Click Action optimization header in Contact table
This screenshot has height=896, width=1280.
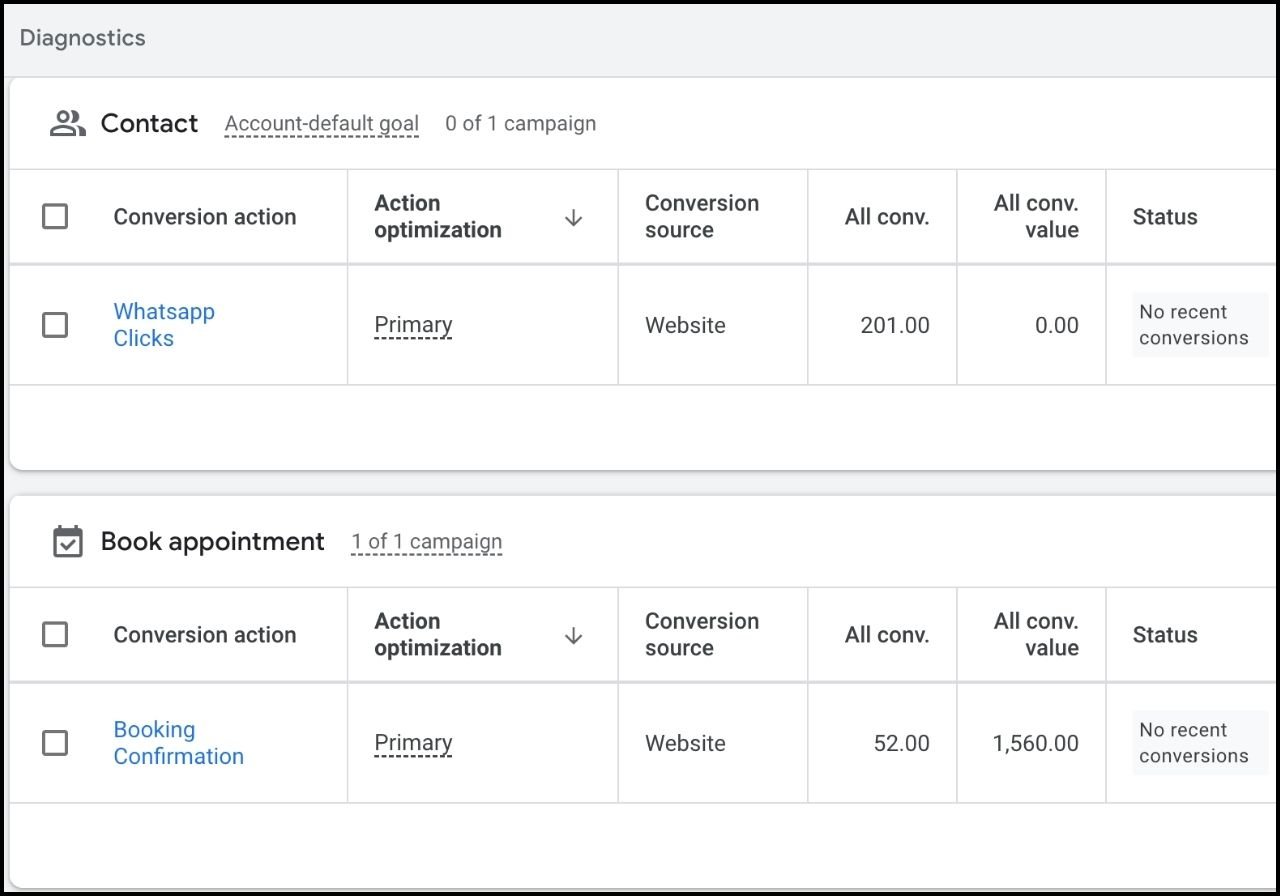click(437, 217)
